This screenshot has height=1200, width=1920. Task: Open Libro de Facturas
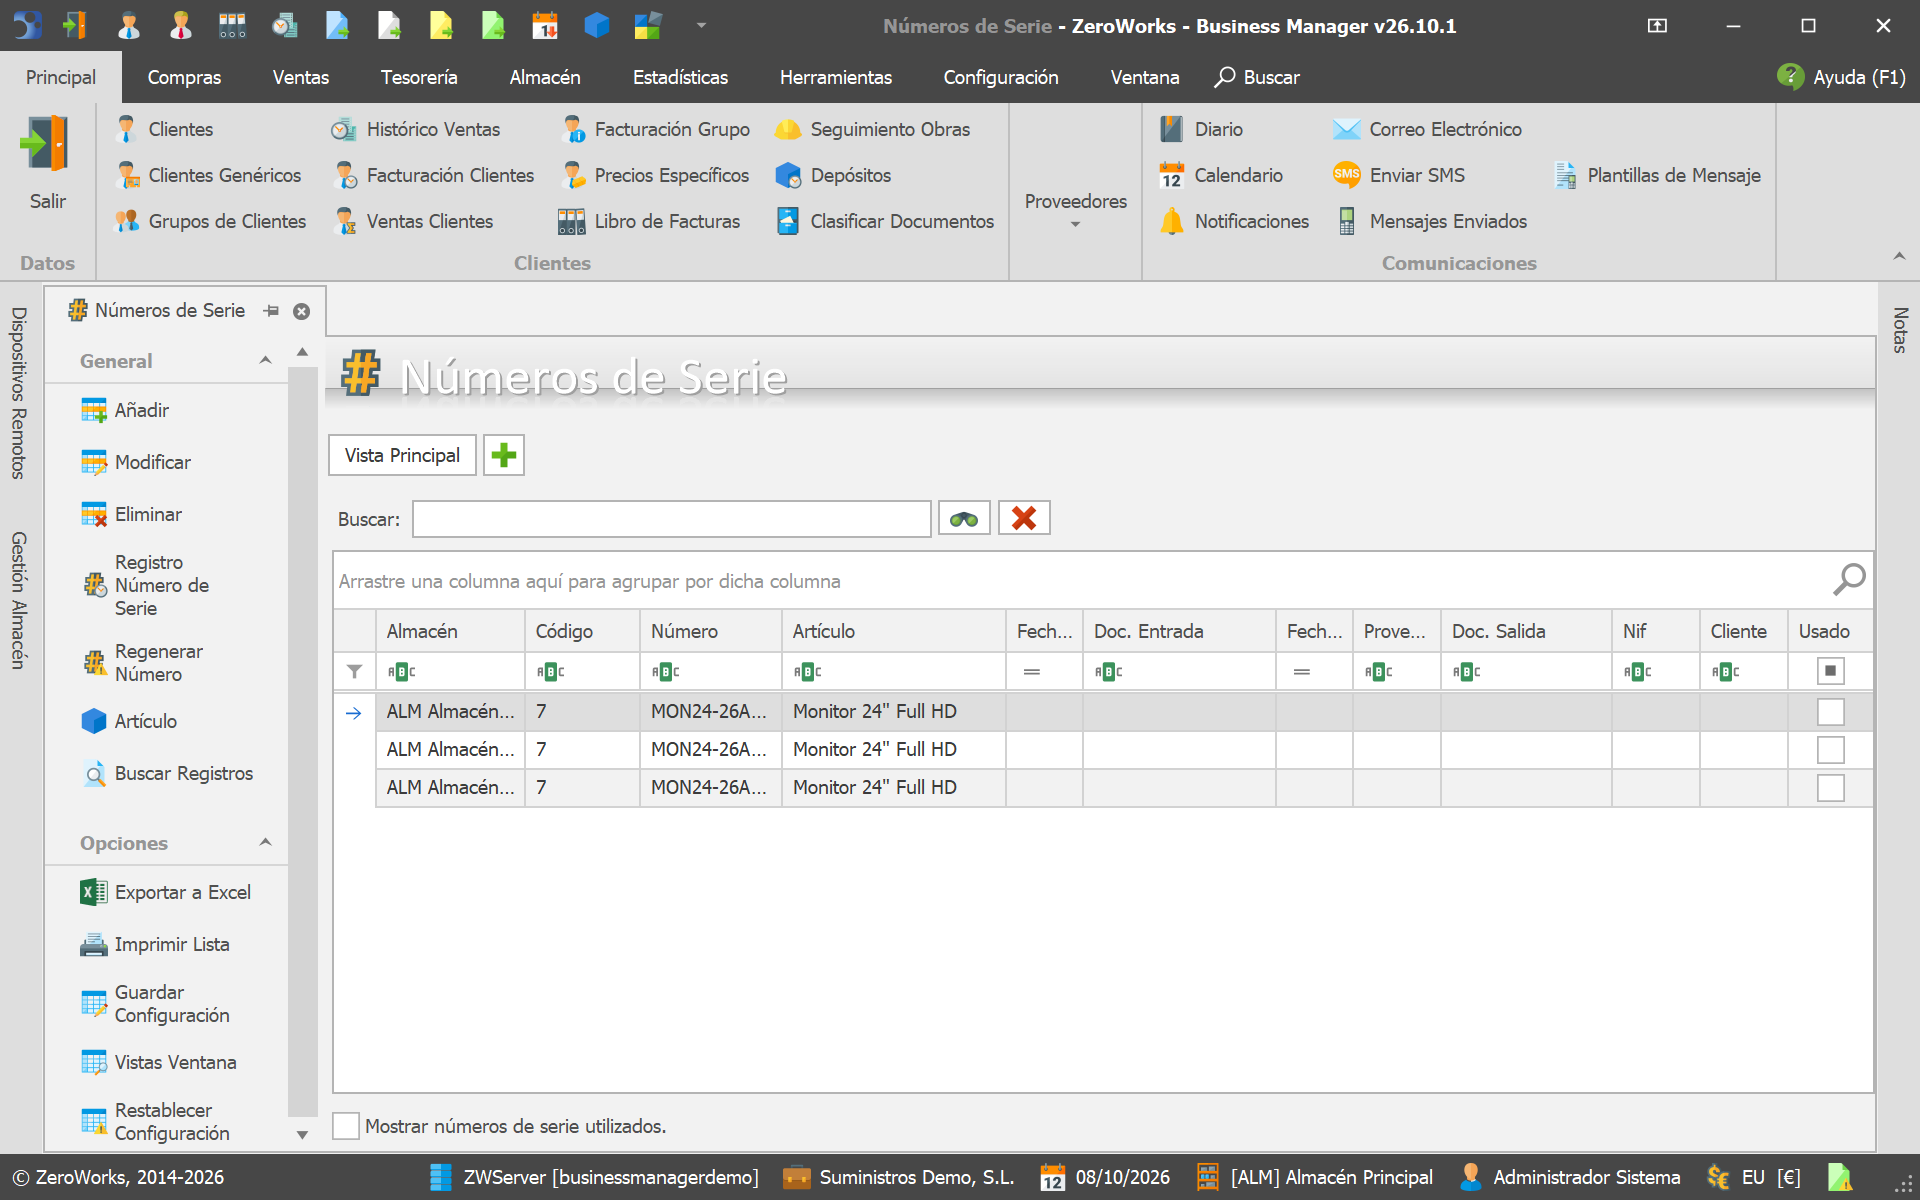coord(649,221)
